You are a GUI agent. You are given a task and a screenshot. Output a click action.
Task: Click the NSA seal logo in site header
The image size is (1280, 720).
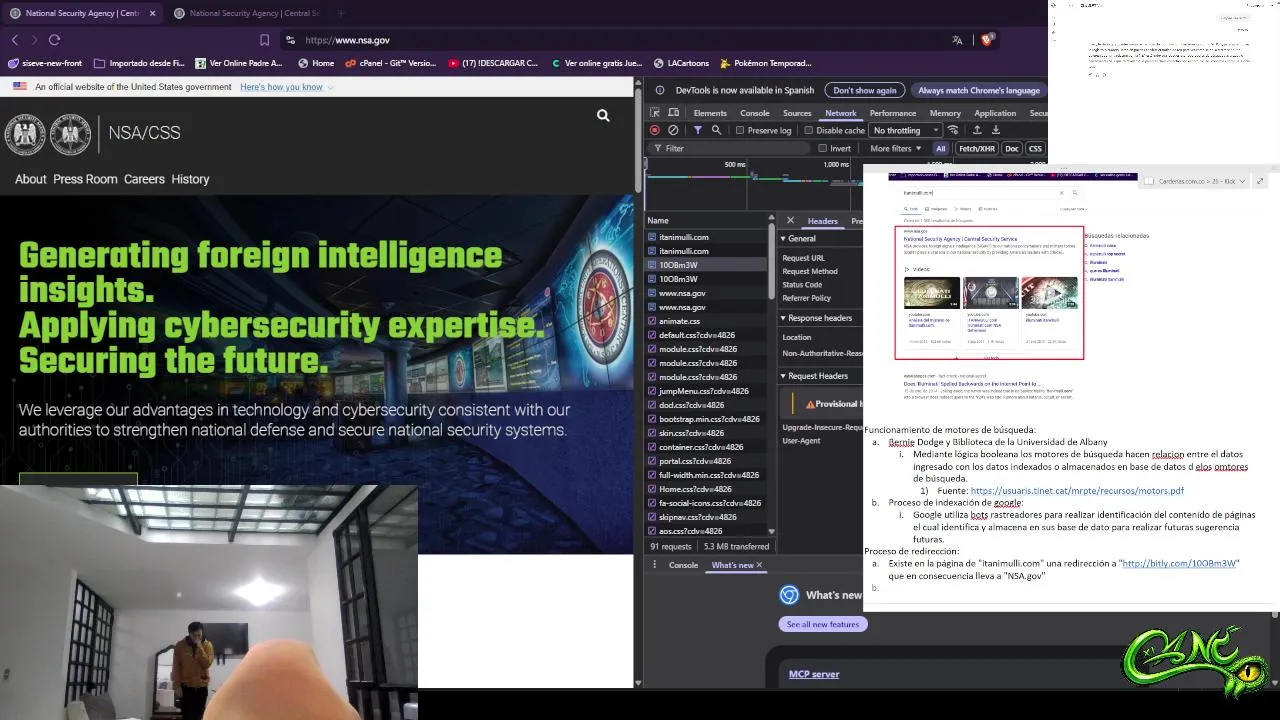[x=26, y=135]
